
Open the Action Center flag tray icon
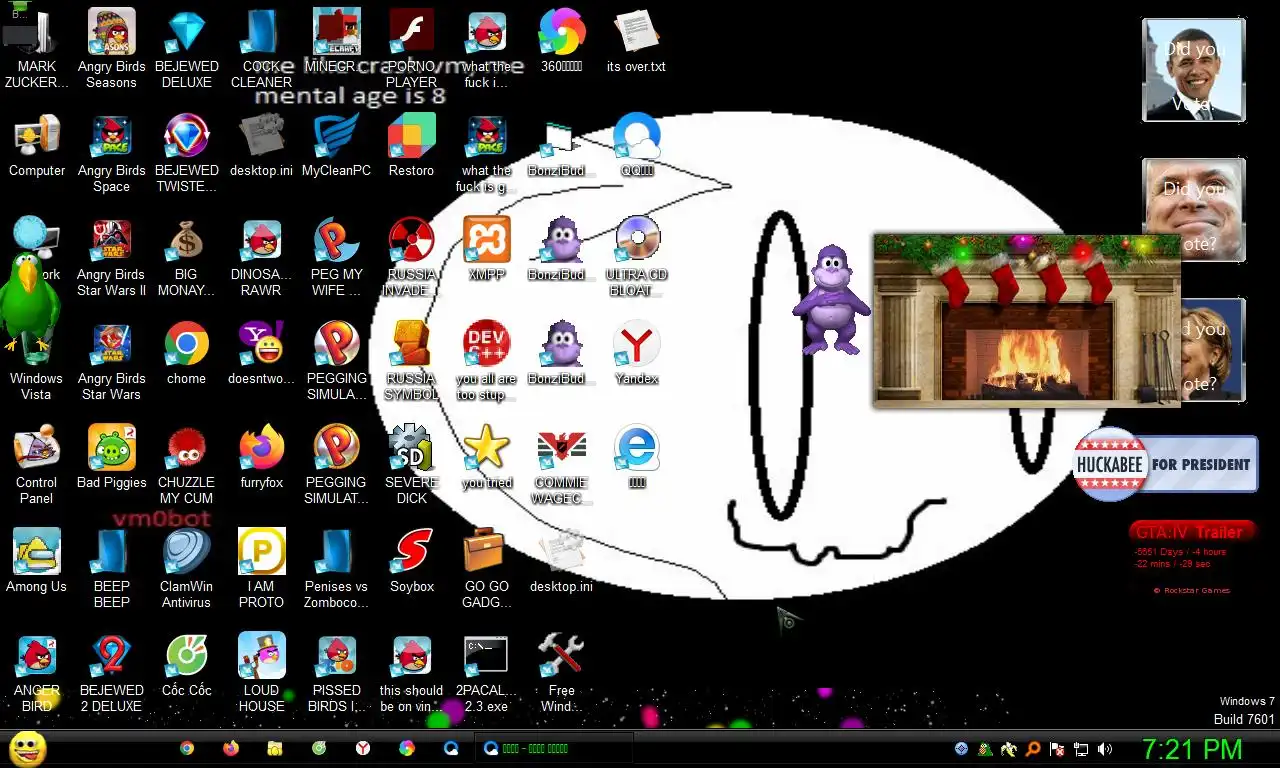[x=1057, y=749]
